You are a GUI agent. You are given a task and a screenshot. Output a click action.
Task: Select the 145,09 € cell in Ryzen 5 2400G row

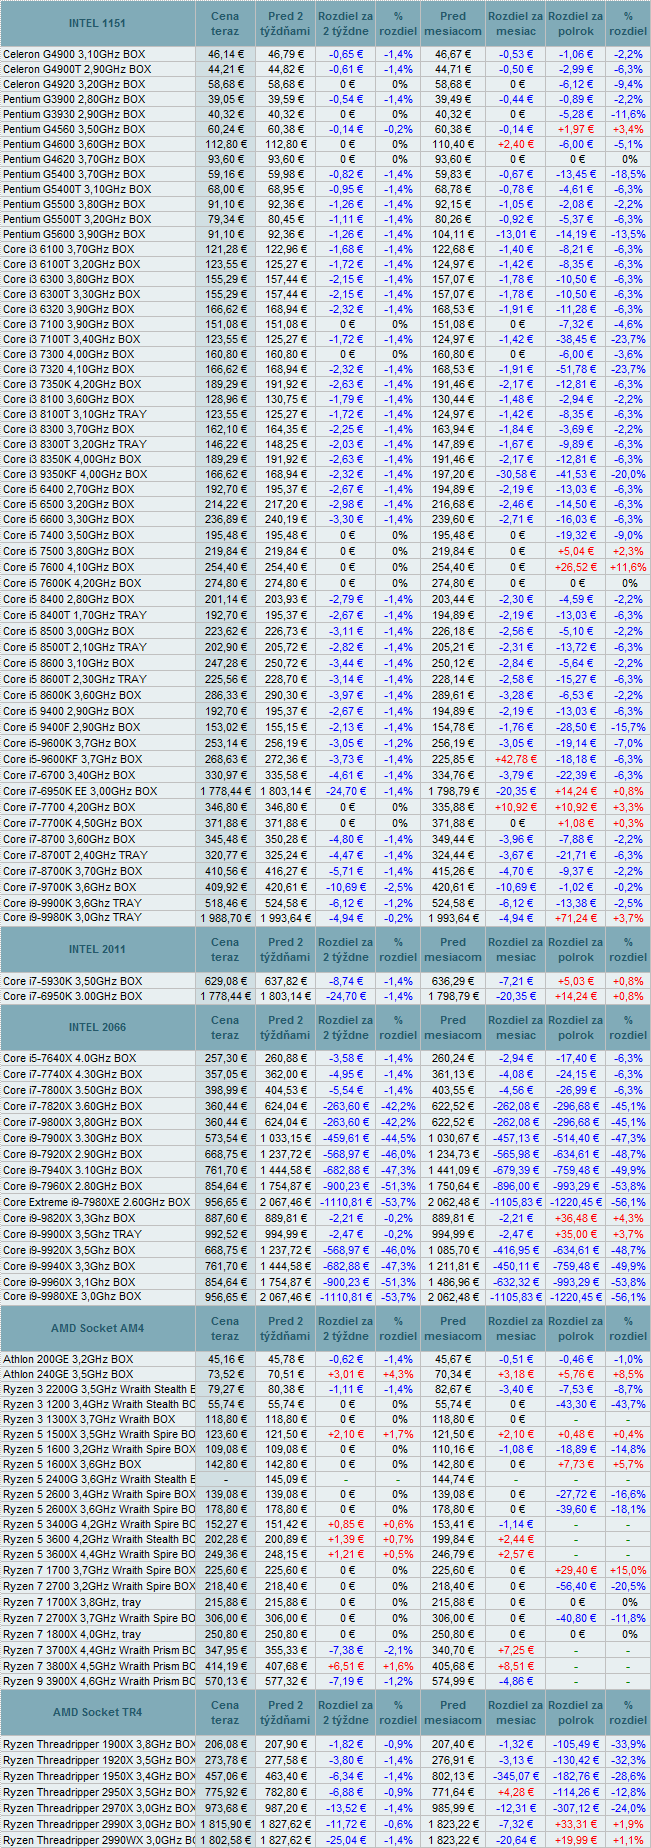tap(286, 1479)
